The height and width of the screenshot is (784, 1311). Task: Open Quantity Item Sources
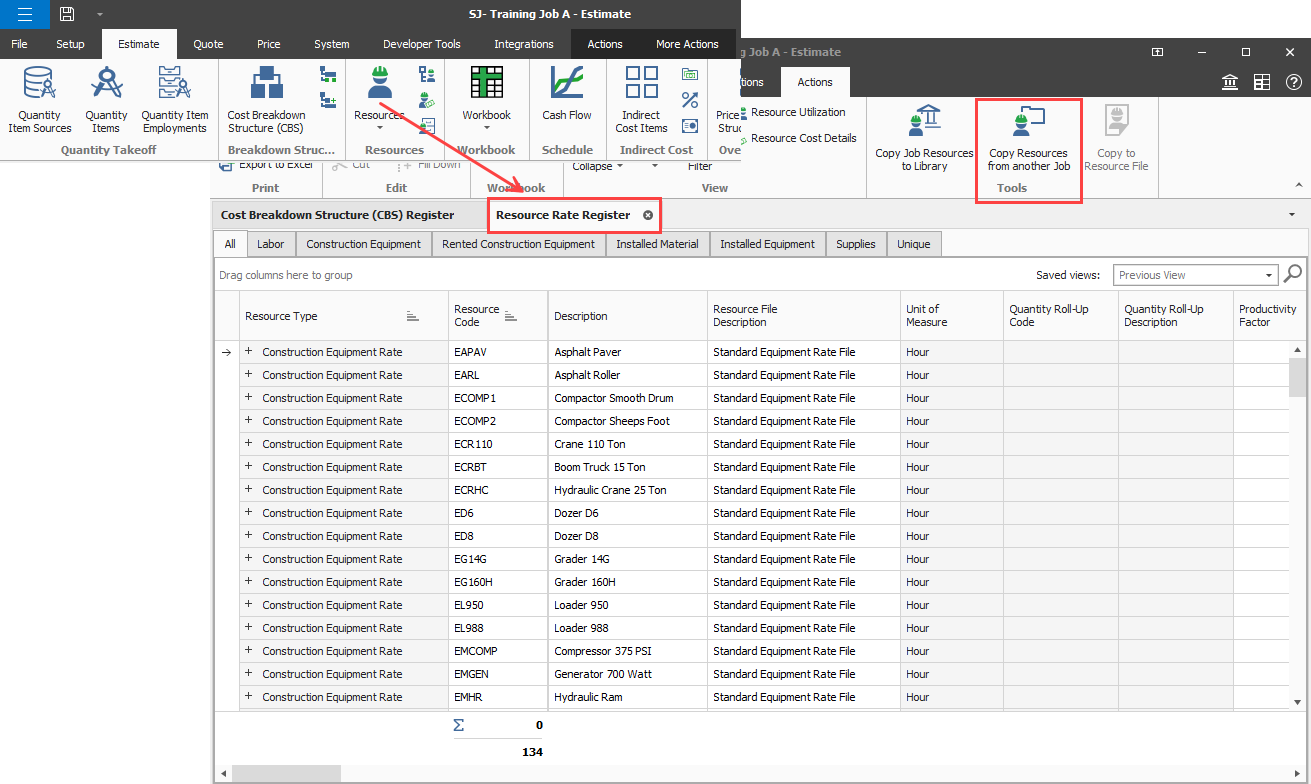pyautogui.click(x=40, y=99)
